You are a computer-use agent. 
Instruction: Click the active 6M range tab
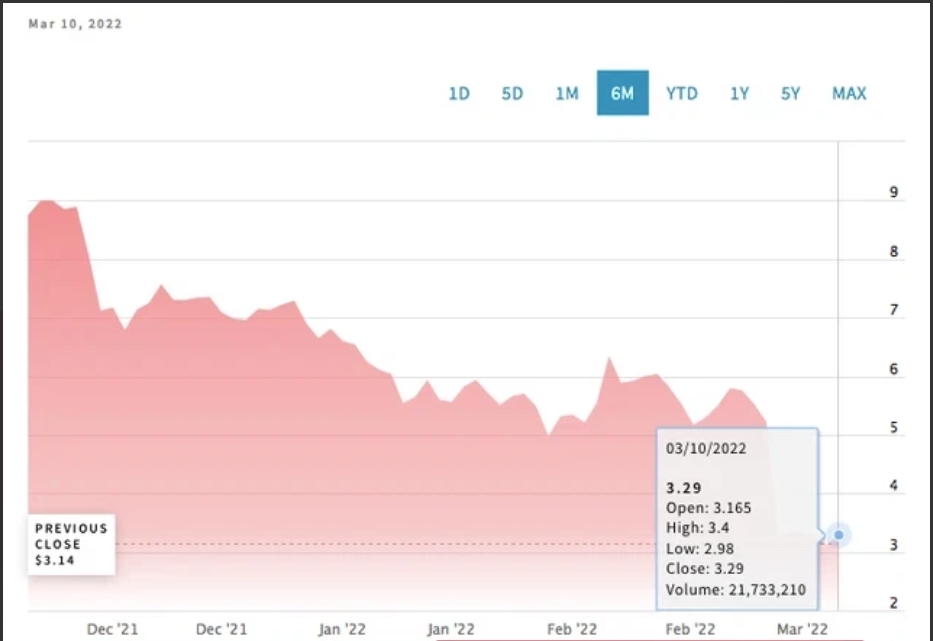pyautogui.click(x=622, y=93)
